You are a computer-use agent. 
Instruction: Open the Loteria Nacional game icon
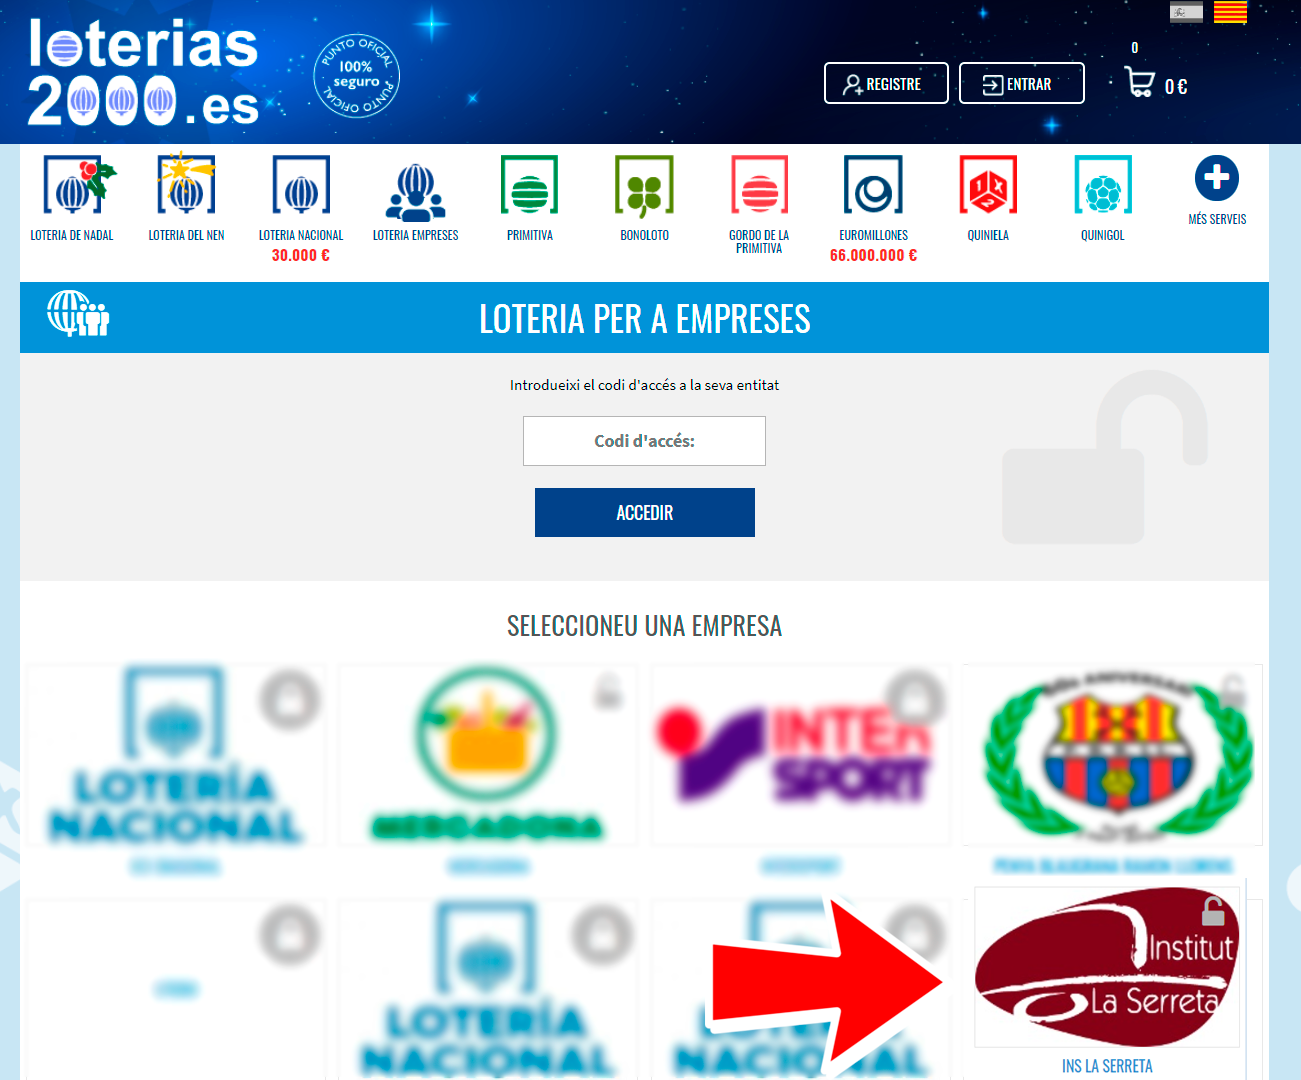(301, 185)
